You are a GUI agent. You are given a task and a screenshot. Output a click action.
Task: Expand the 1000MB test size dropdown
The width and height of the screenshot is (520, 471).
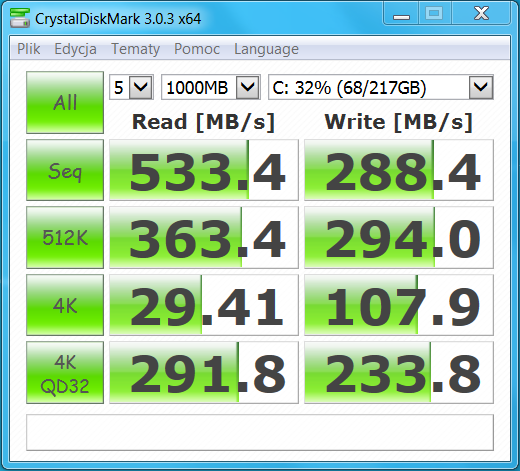[211, 87]
